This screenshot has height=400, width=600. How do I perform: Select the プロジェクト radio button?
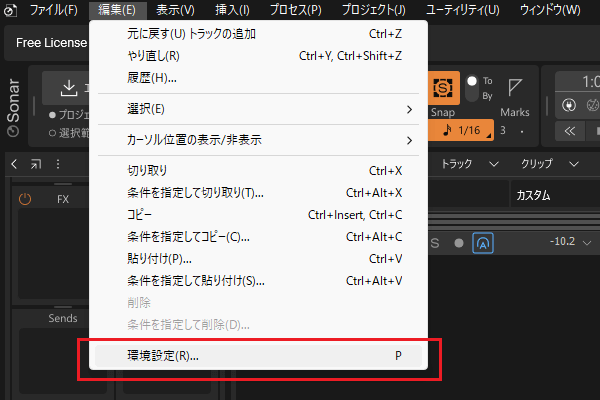coord(52,115)
